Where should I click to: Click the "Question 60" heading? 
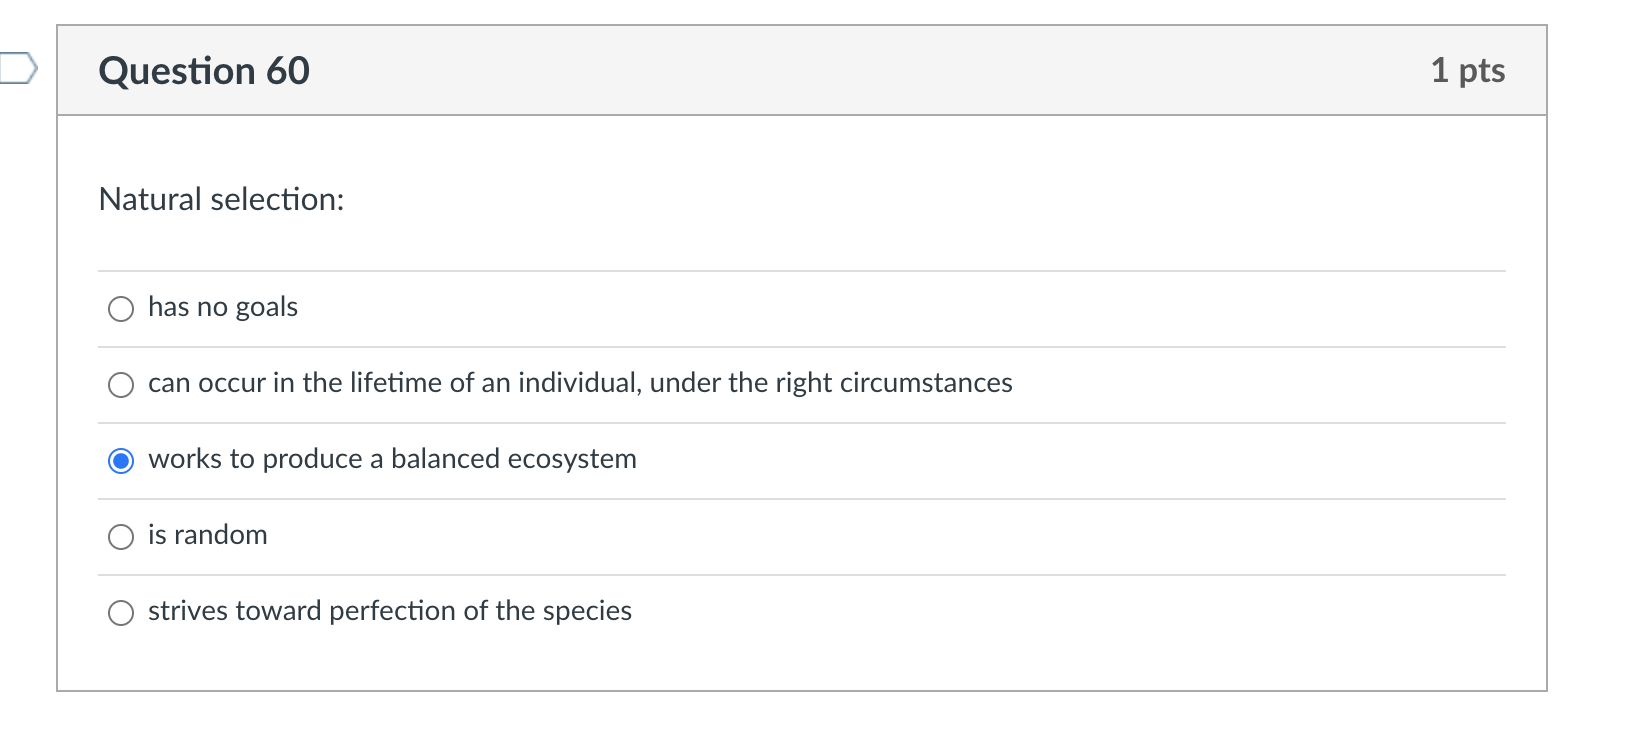pyautogui.click(x=204, y=71)
